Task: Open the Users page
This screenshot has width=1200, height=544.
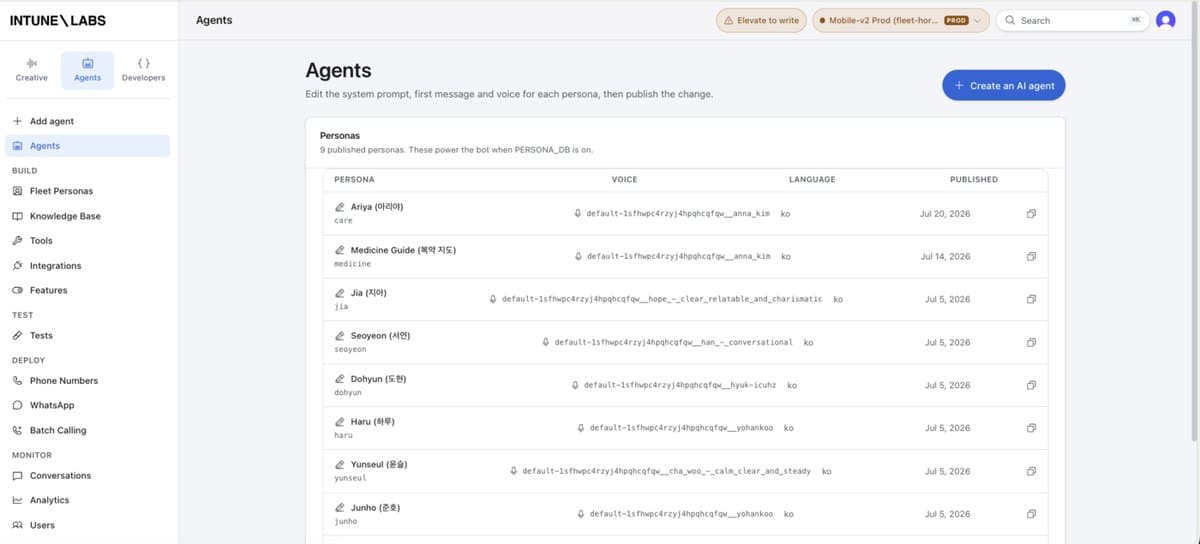Action: pos(42,525)
